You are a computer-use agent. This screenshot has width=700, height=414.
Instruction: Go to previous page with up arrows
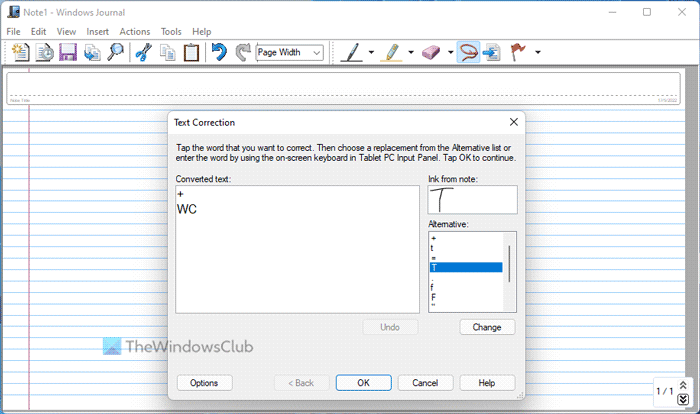[x=683, y=385]
